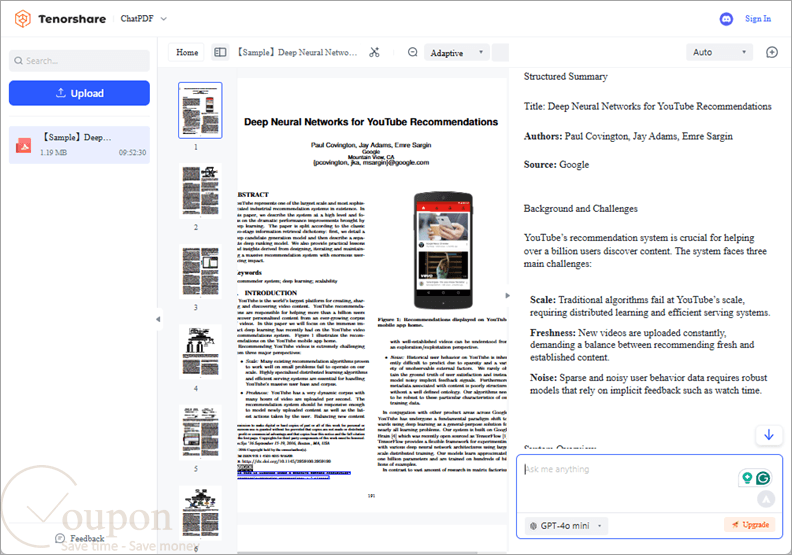Click the Feedback chat bubble icon
Image resolution: width=792 pixels, height=555 pixels.
pos(60,538)
